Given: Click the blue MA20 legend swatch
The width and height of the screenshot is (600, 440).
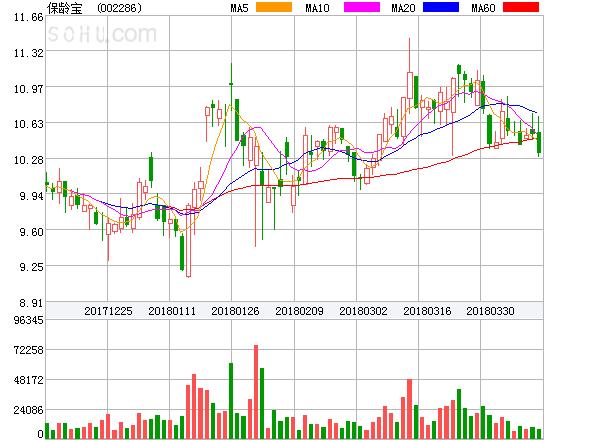Looking at the screenshot, I should (441, 7).
